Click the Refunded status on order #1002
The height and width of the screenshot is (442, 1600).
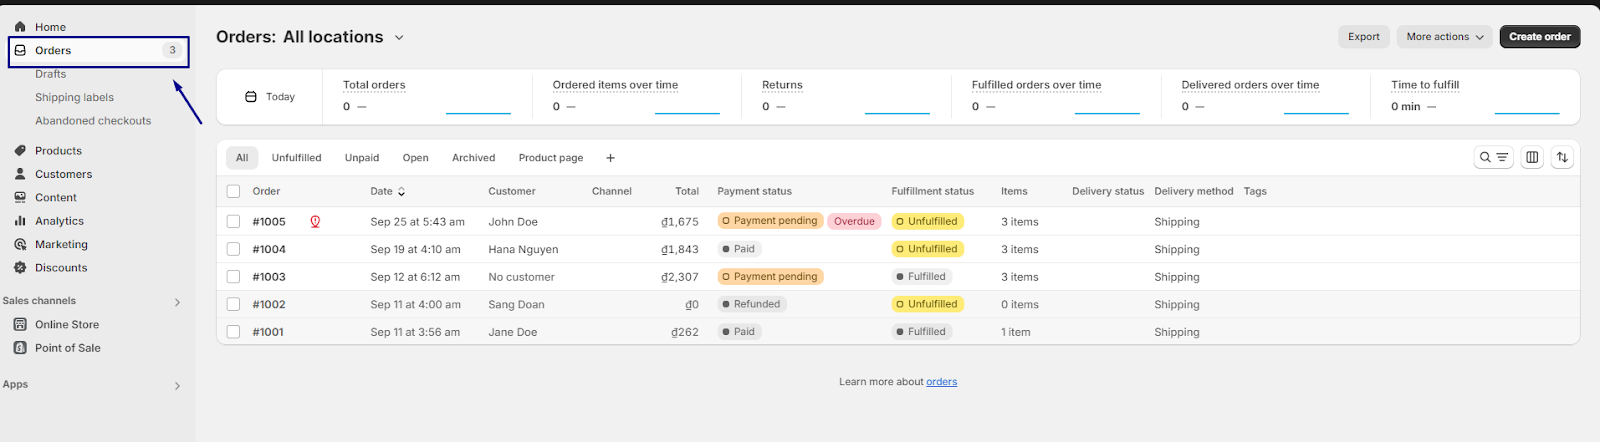coord(751,304)
